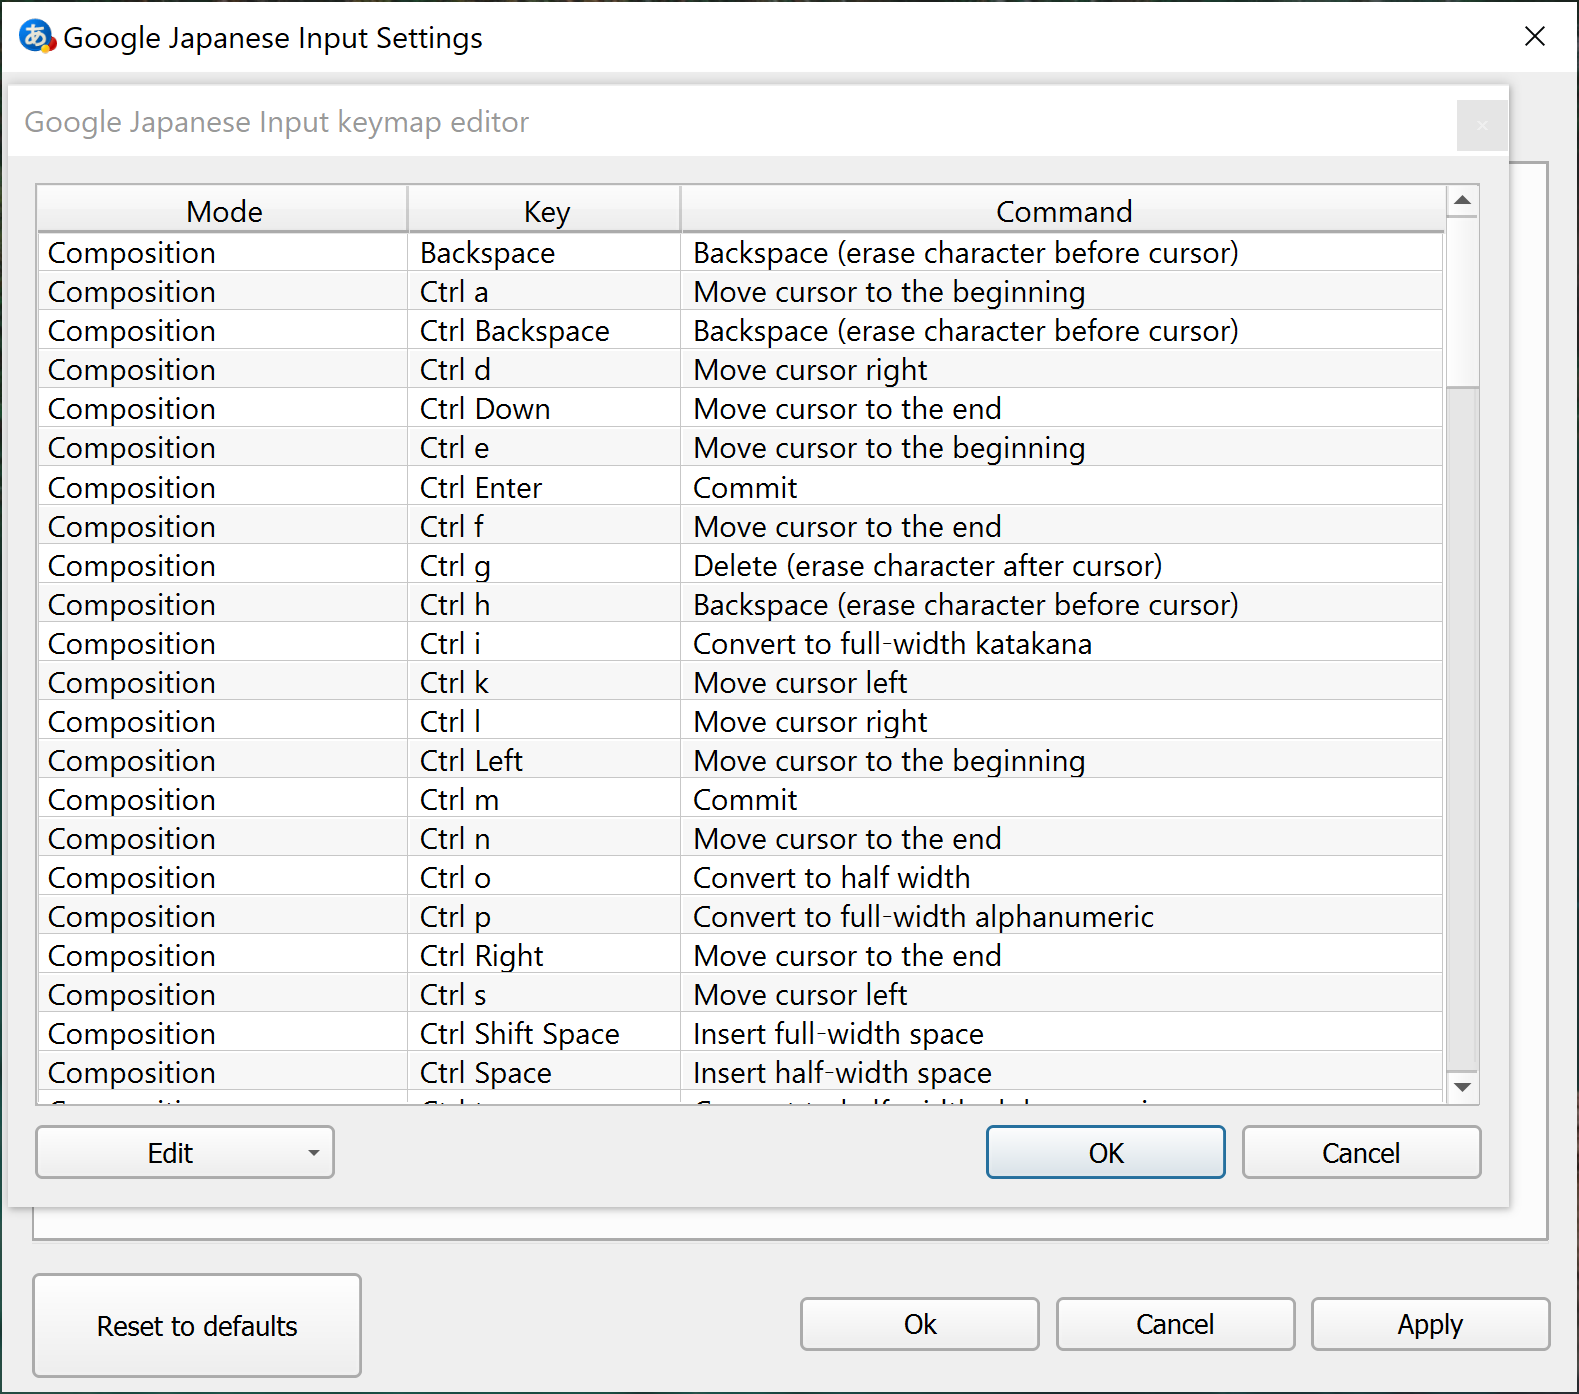Close the keymap editor dialog
The height and width of the screenshot is (1394, 1579).
(1482, 125)
